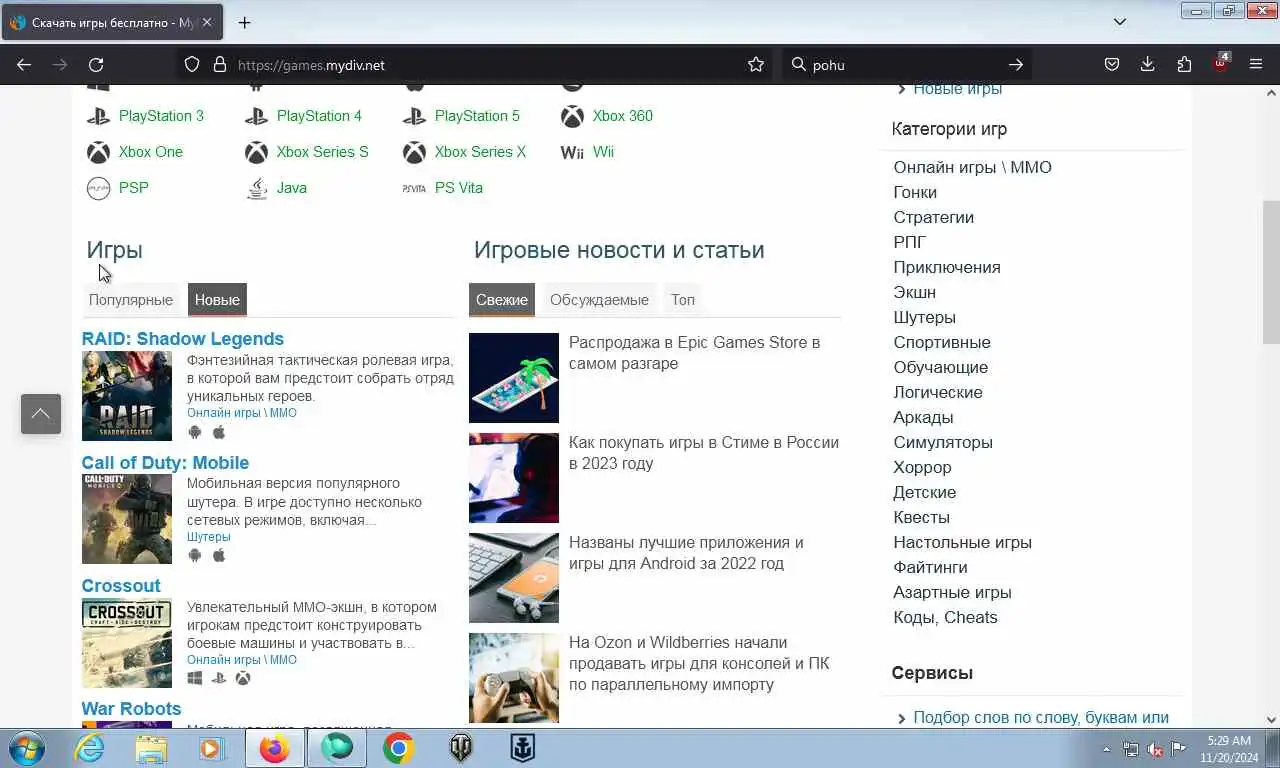Click the scroll-to-top arrow button
The height and width of the screenshot is (768, 1280).
pyautogui.click(x=41, y=414)
